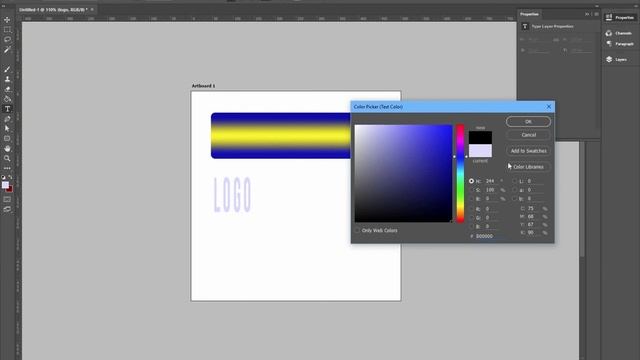The image size is (640, 360).
Task: Click the Type Layer Properties T icon
Action: (x=525, y=26)
